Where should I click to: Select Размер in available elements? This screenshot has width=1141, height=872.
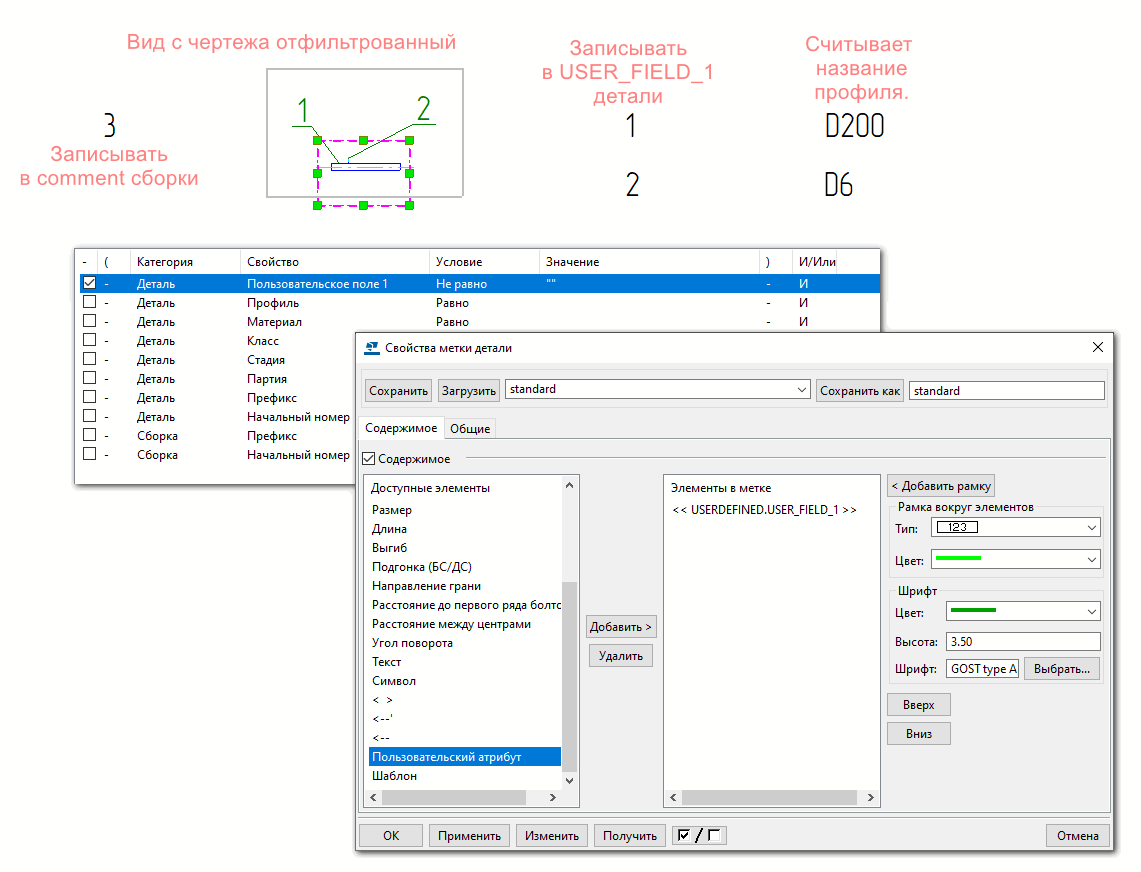(391, 510)
